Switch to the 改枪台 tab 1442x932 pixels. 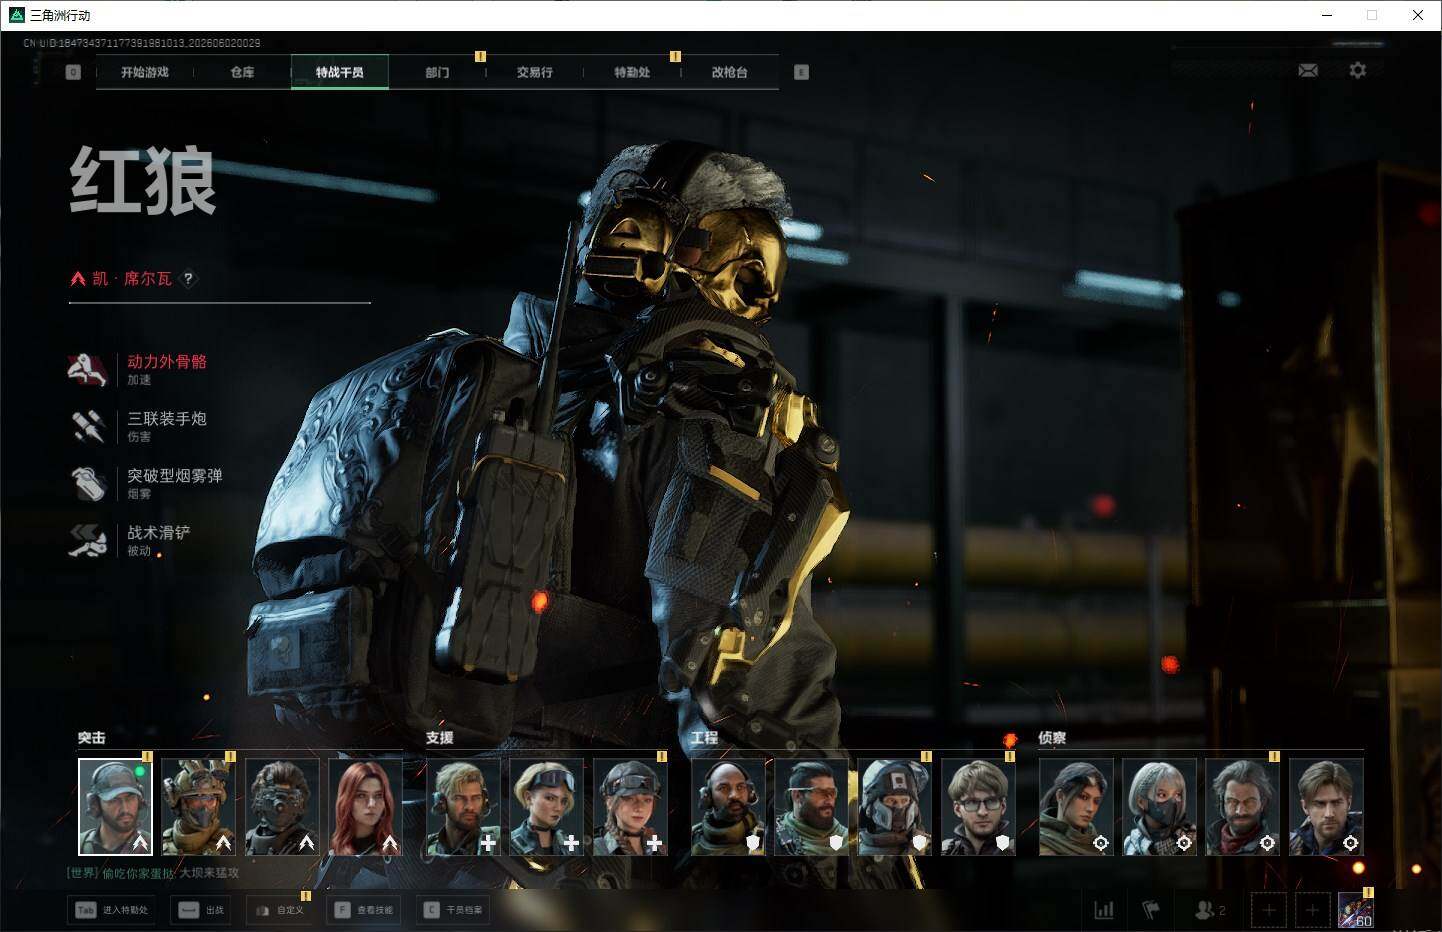tap(729, 72)
